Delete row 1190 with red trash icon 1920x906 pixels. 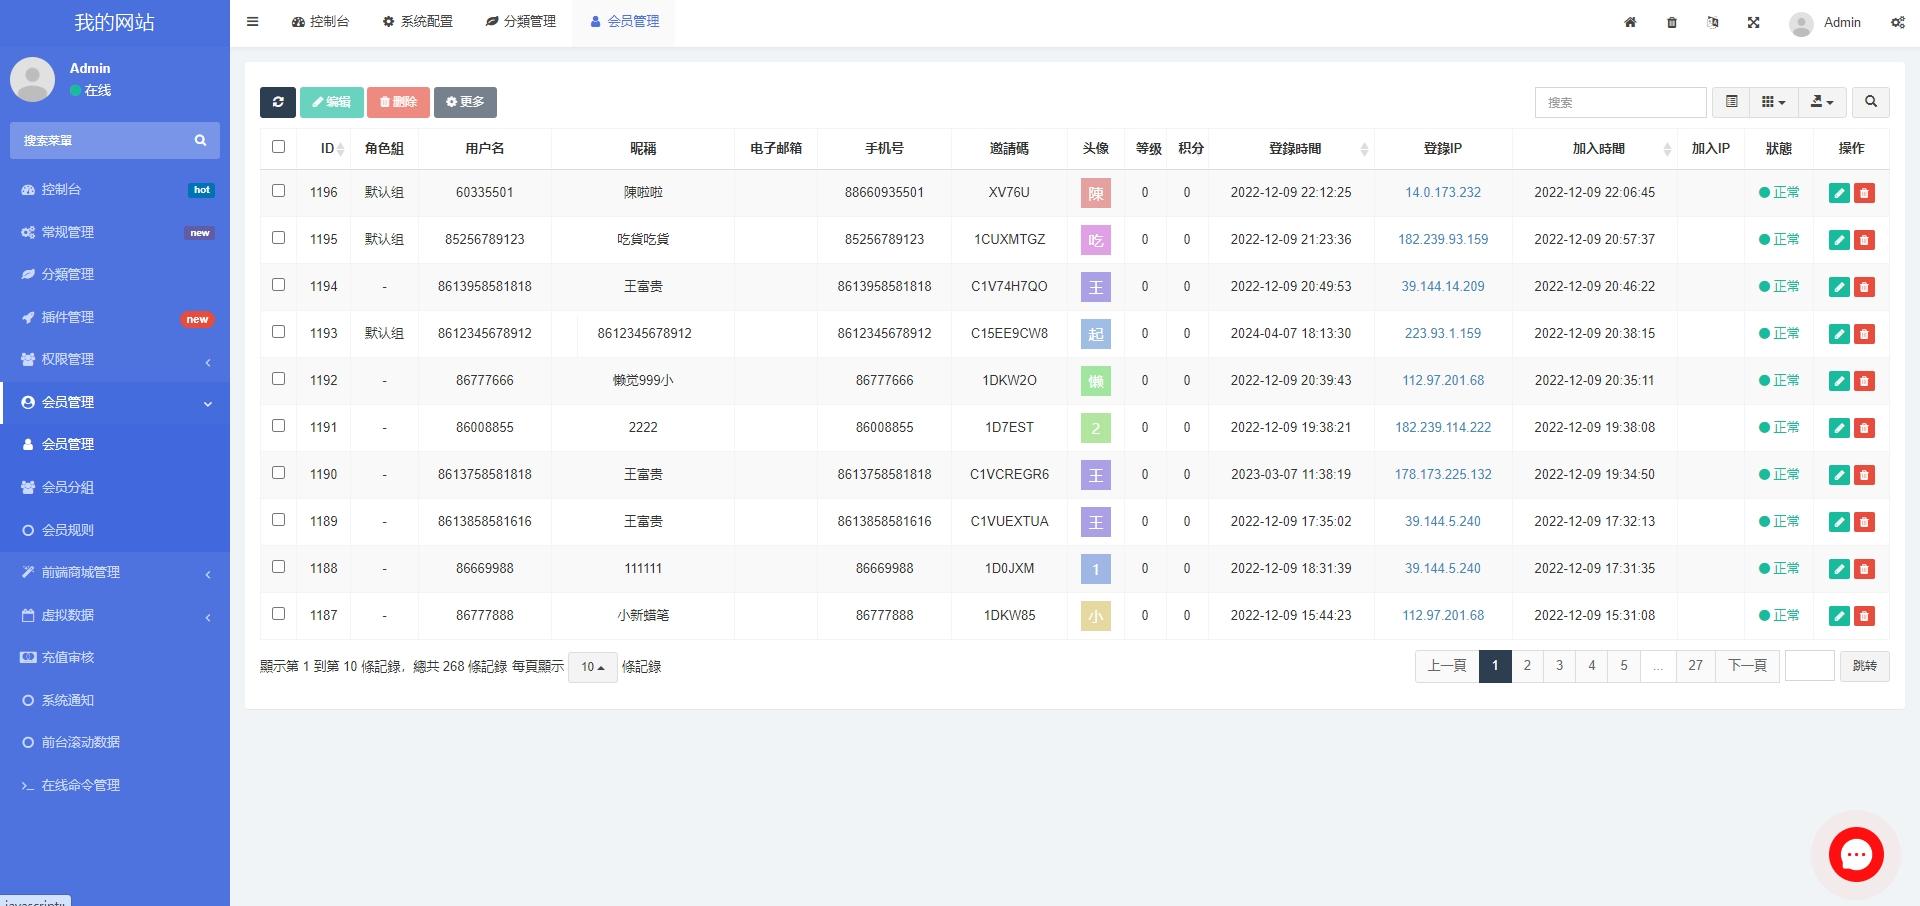tap(1864, 475)
